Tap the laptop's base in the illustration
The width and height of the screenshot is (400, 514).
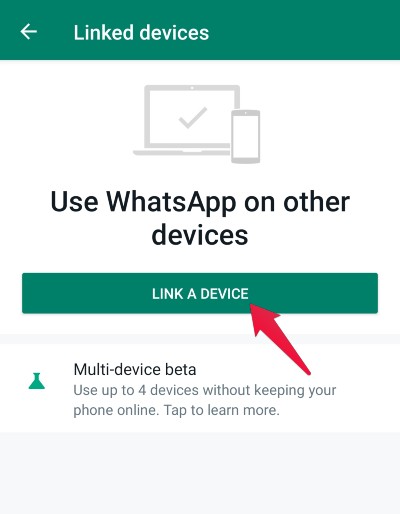click(x=182, y=153)
